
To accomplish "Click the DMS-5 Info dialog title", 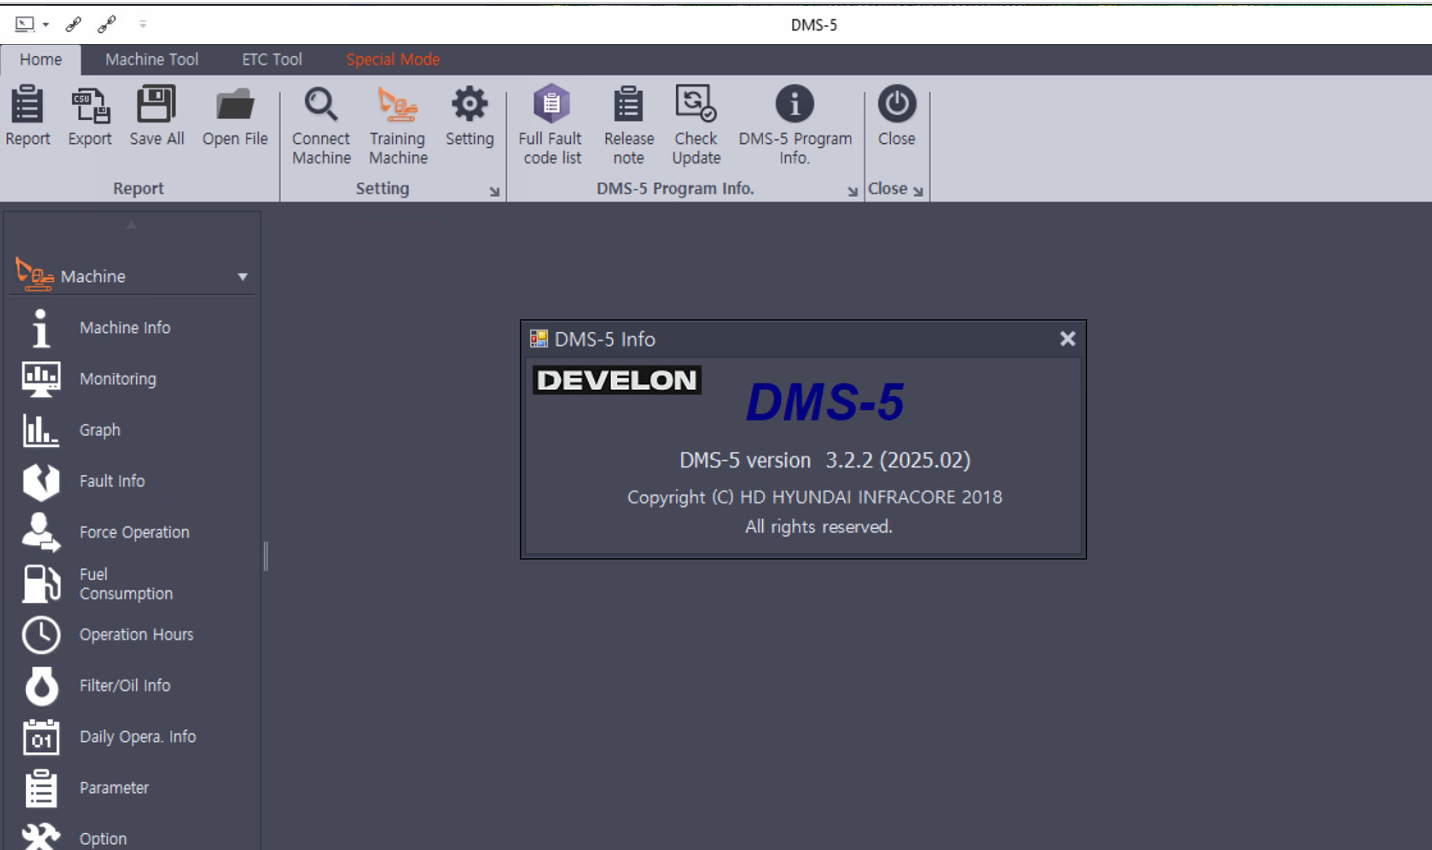I will (x=605, y=339).
